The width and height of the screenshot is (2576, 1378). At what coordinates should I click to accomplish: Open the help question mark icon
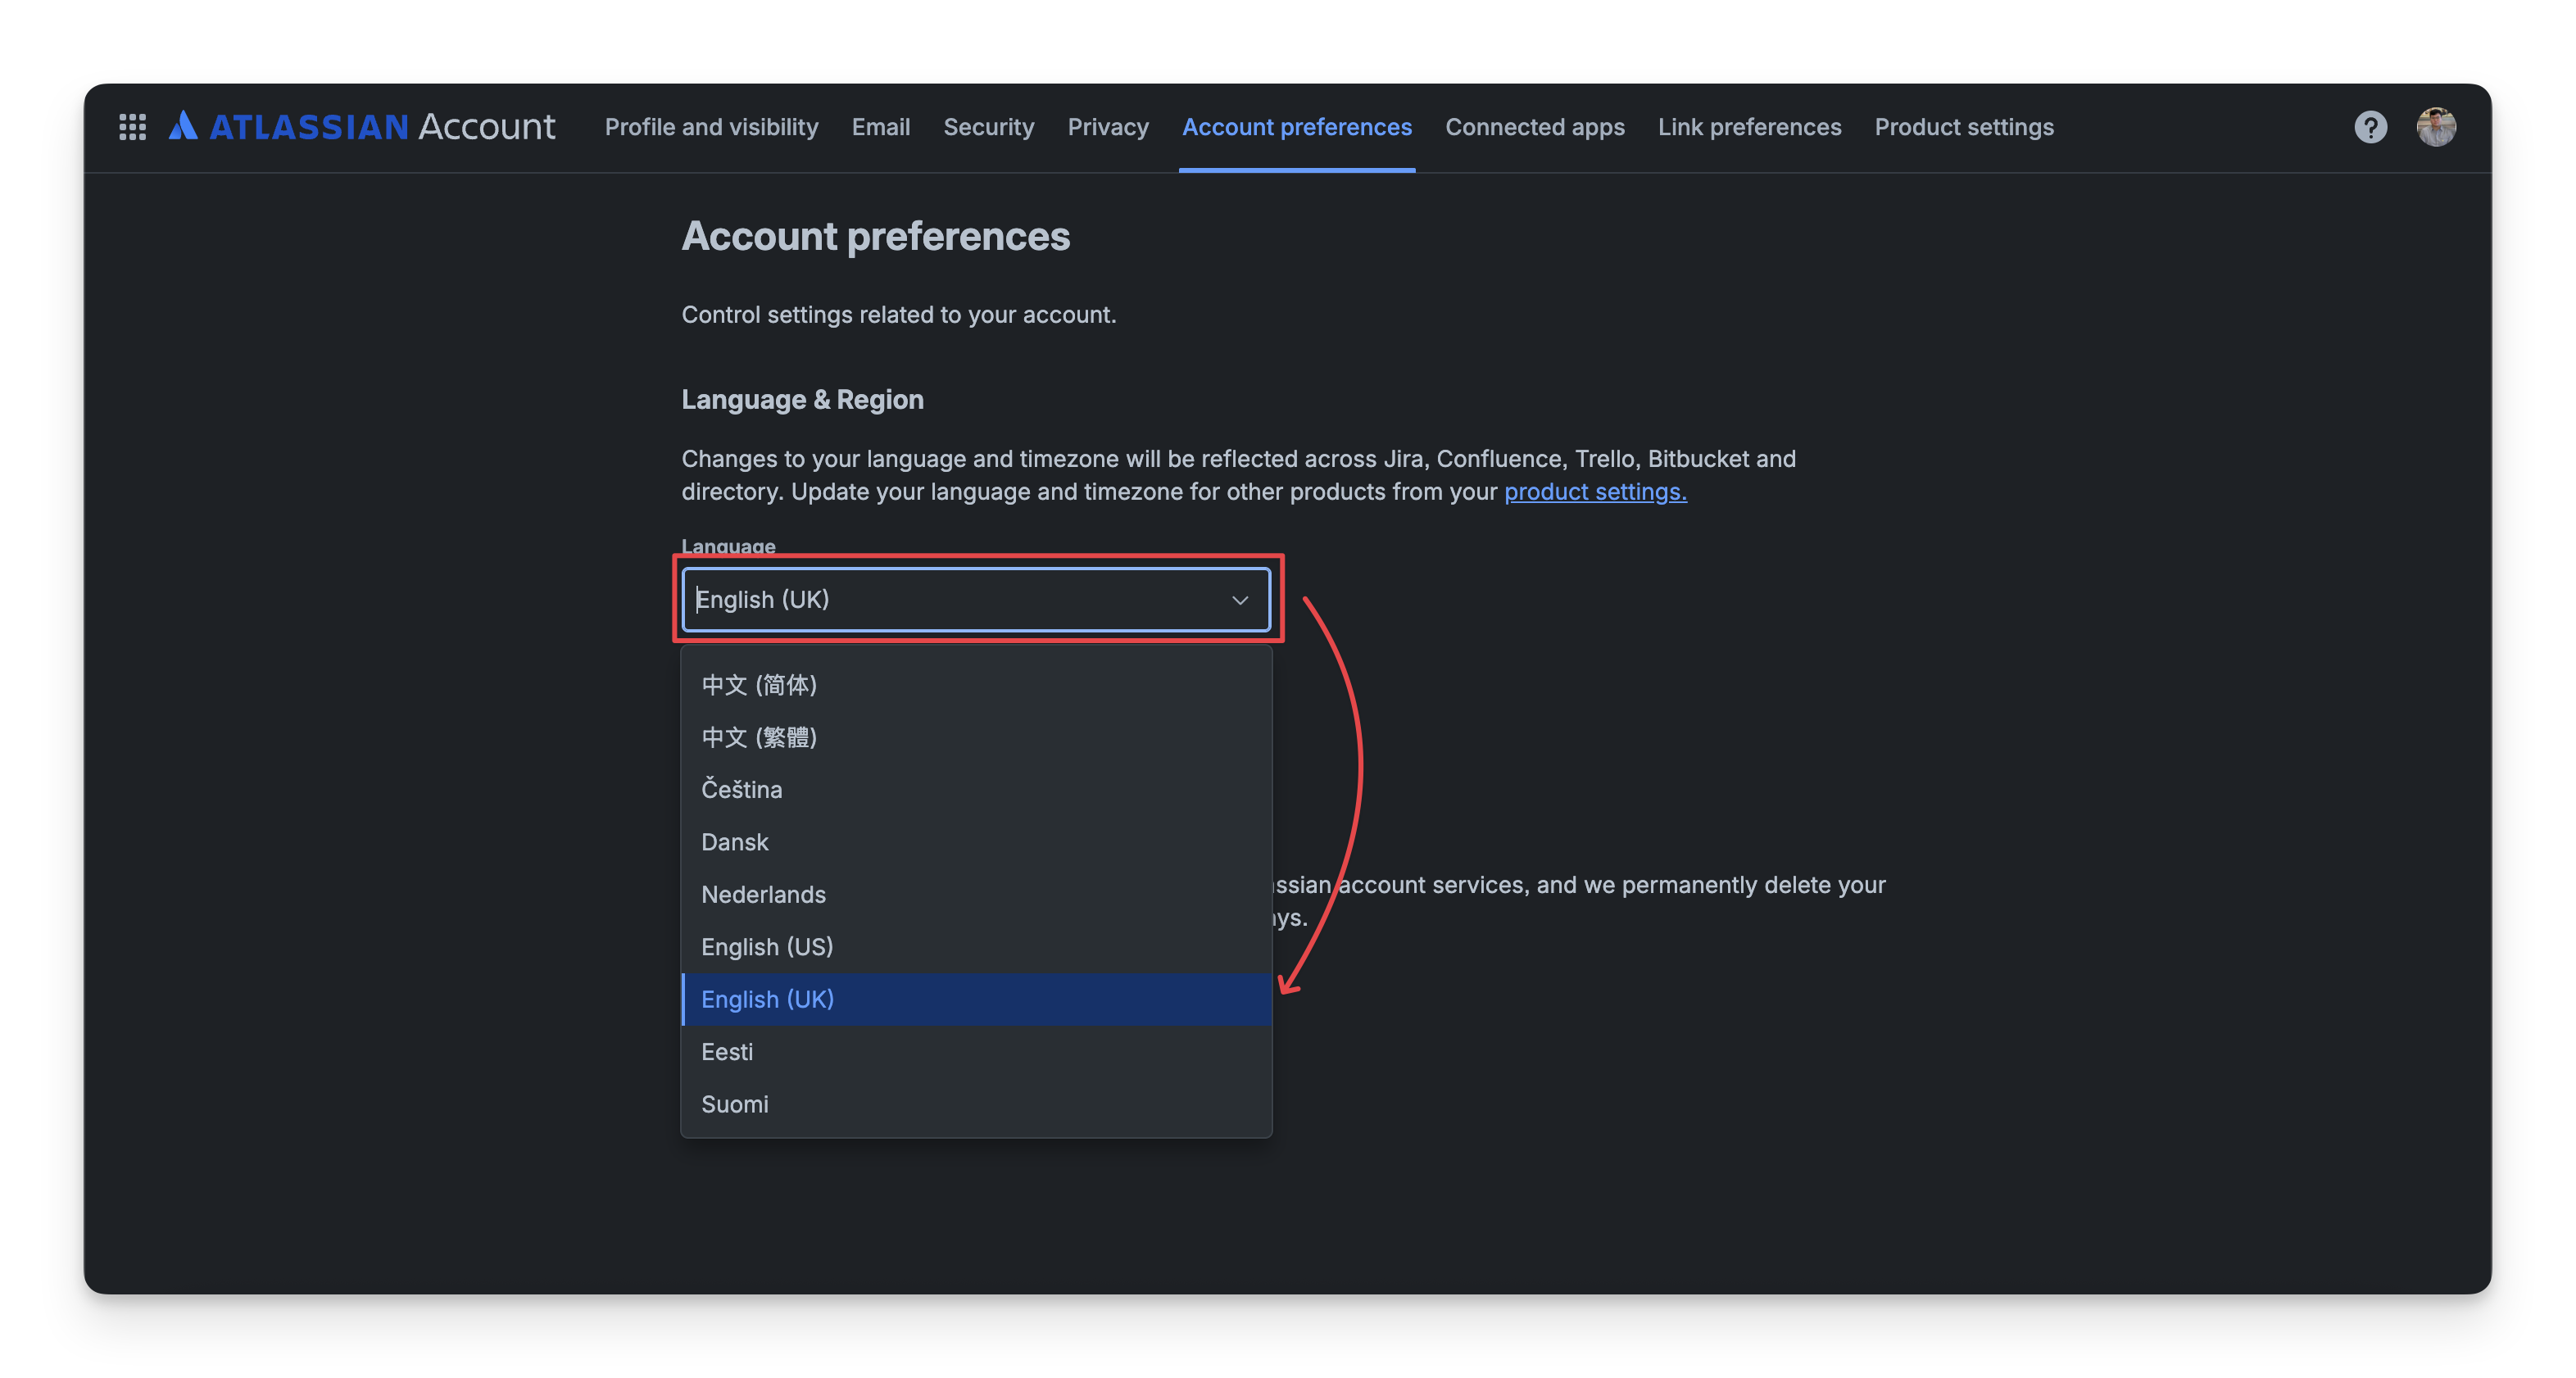point(2370,127)
